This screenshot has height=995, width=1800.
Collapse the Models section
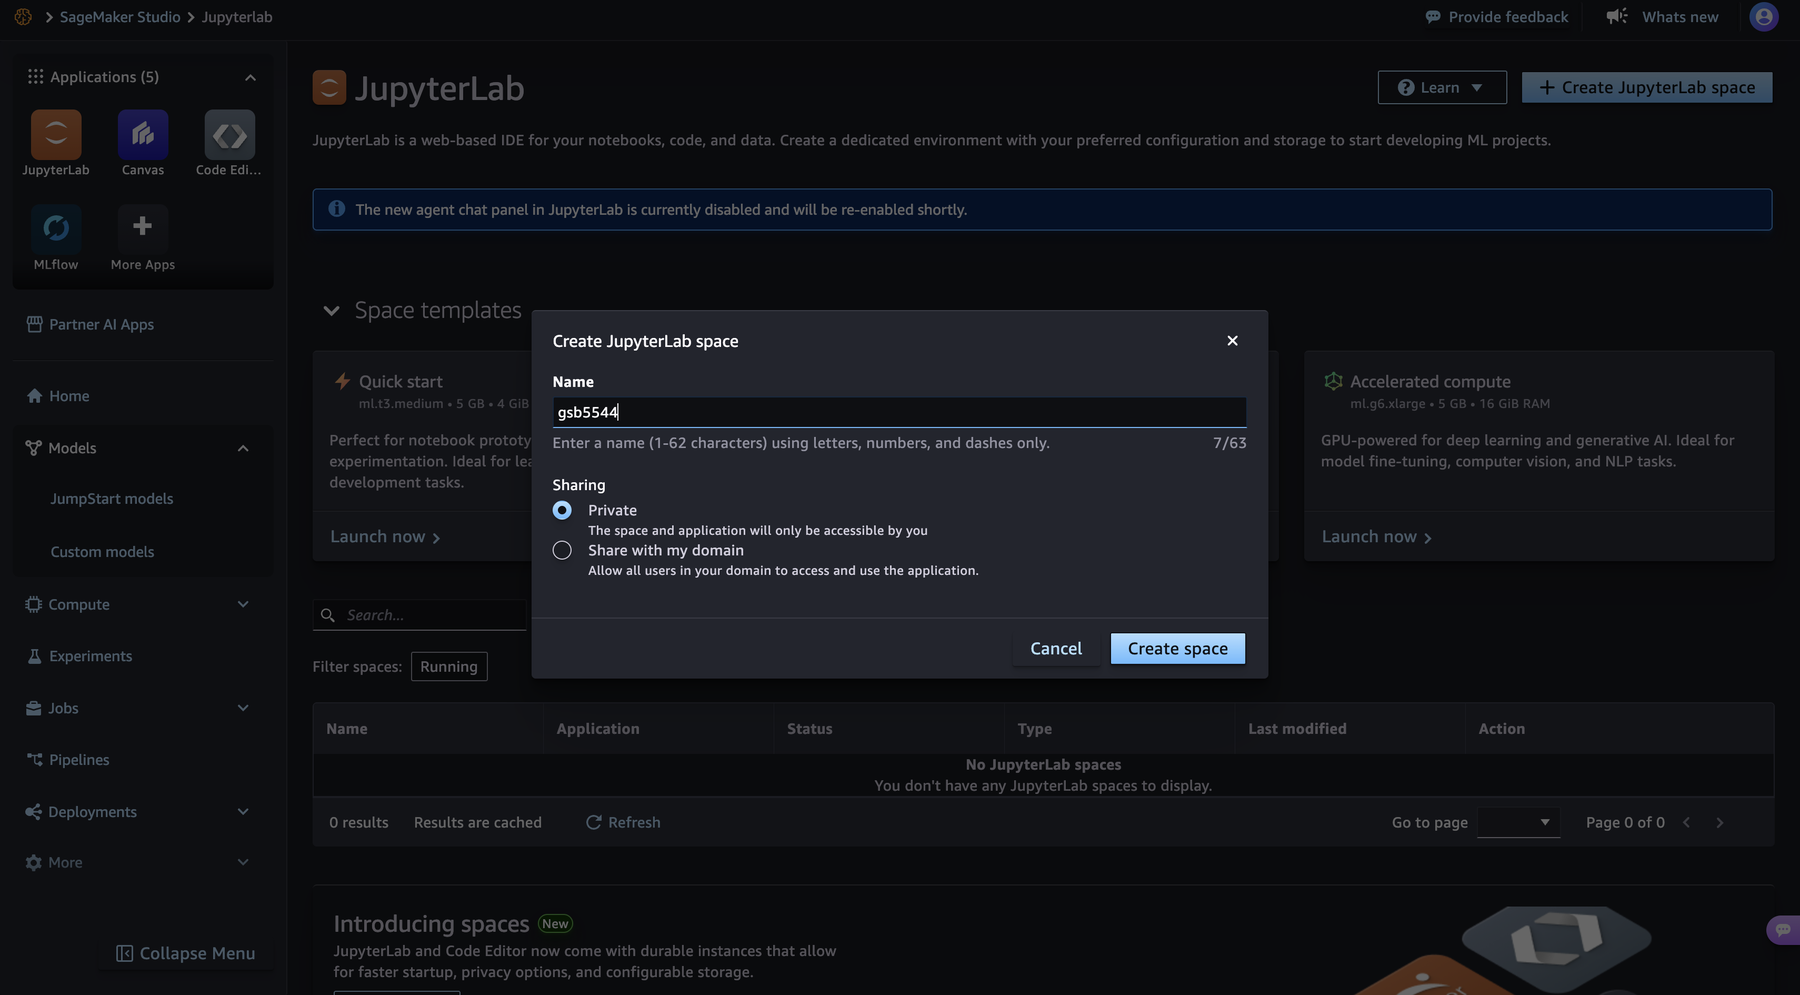(243, 448)
